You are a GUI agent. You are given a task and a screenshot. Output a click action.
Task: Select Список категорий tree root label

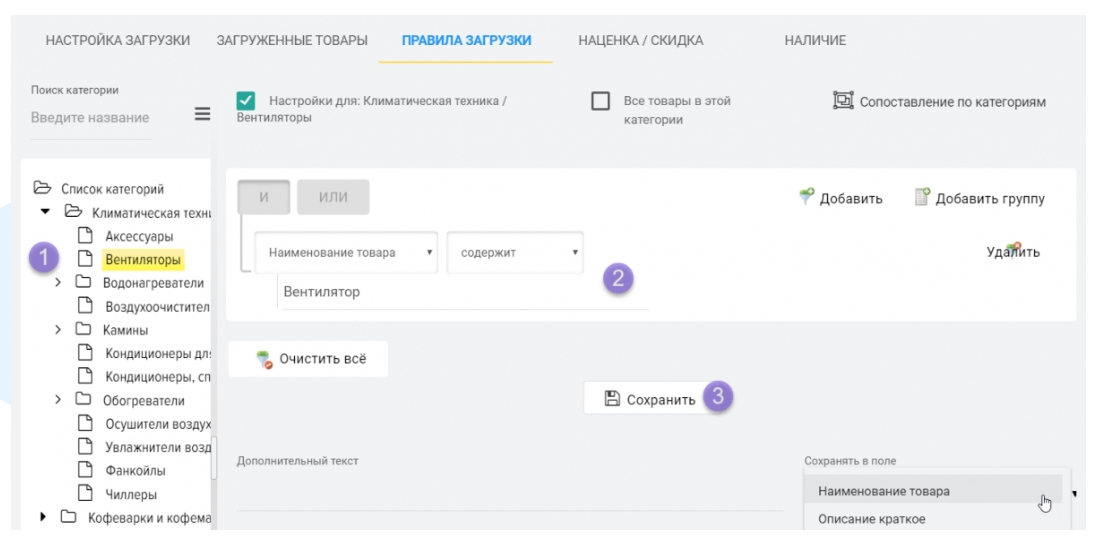(112, 189)
